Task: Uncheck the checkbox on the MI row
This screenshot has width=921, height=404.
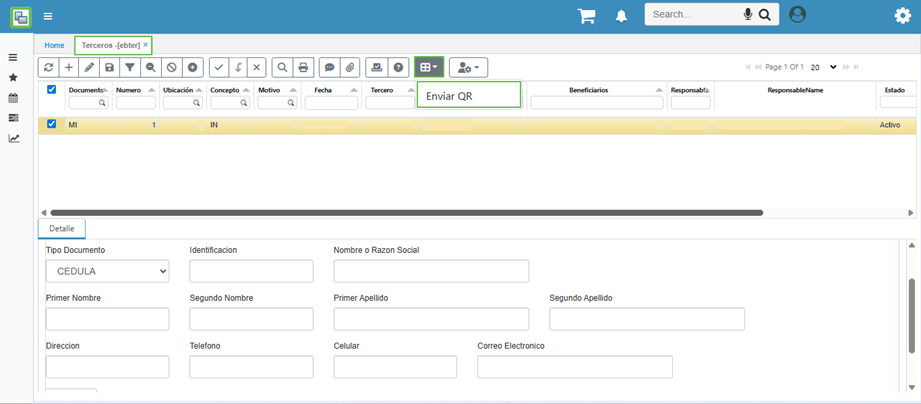Action: click(x=52, y=125)
